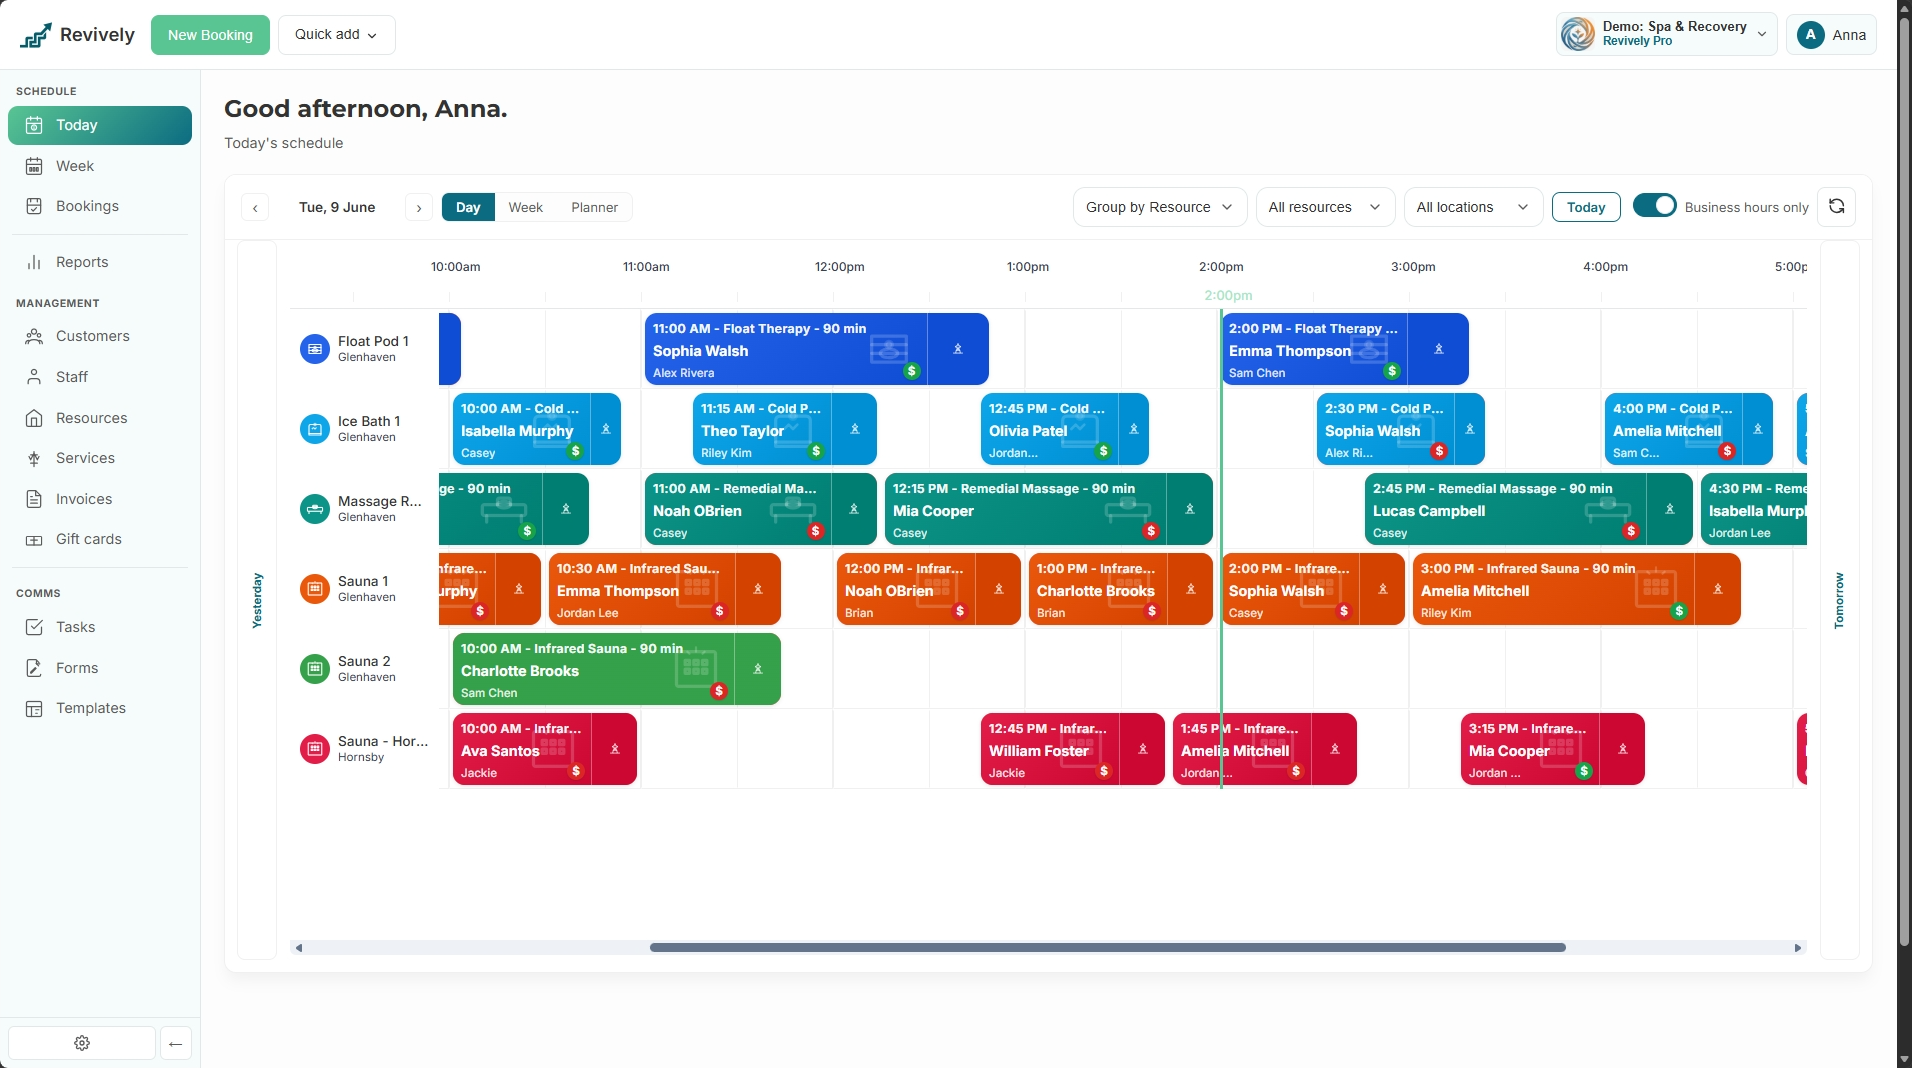The height and width of the screenshot is (1068, 1912).
Task: Open Isabella Murphy 10:00 AM Cold Plunge booking
Action: pyautogui.click(x=536, y=429)
